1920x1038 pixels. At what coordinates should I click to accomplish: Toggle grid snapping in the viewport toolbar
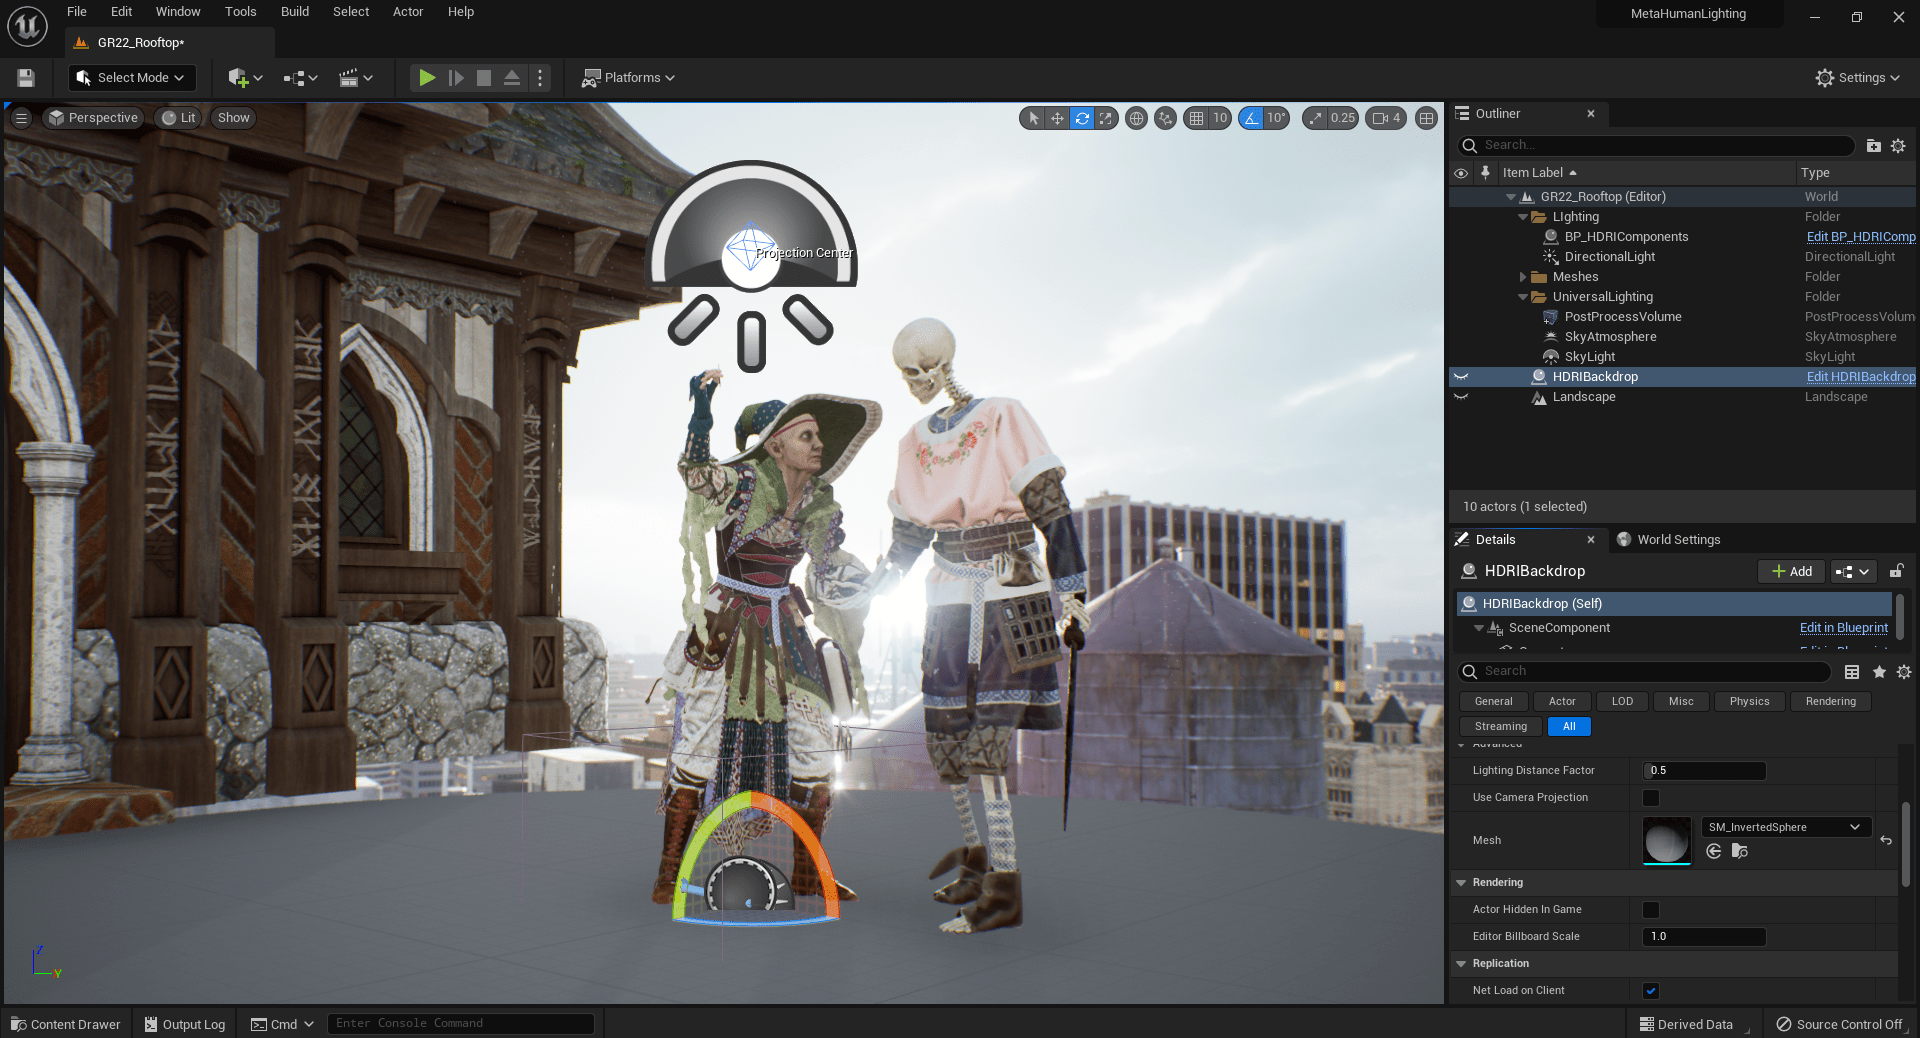click(1196, 118)
